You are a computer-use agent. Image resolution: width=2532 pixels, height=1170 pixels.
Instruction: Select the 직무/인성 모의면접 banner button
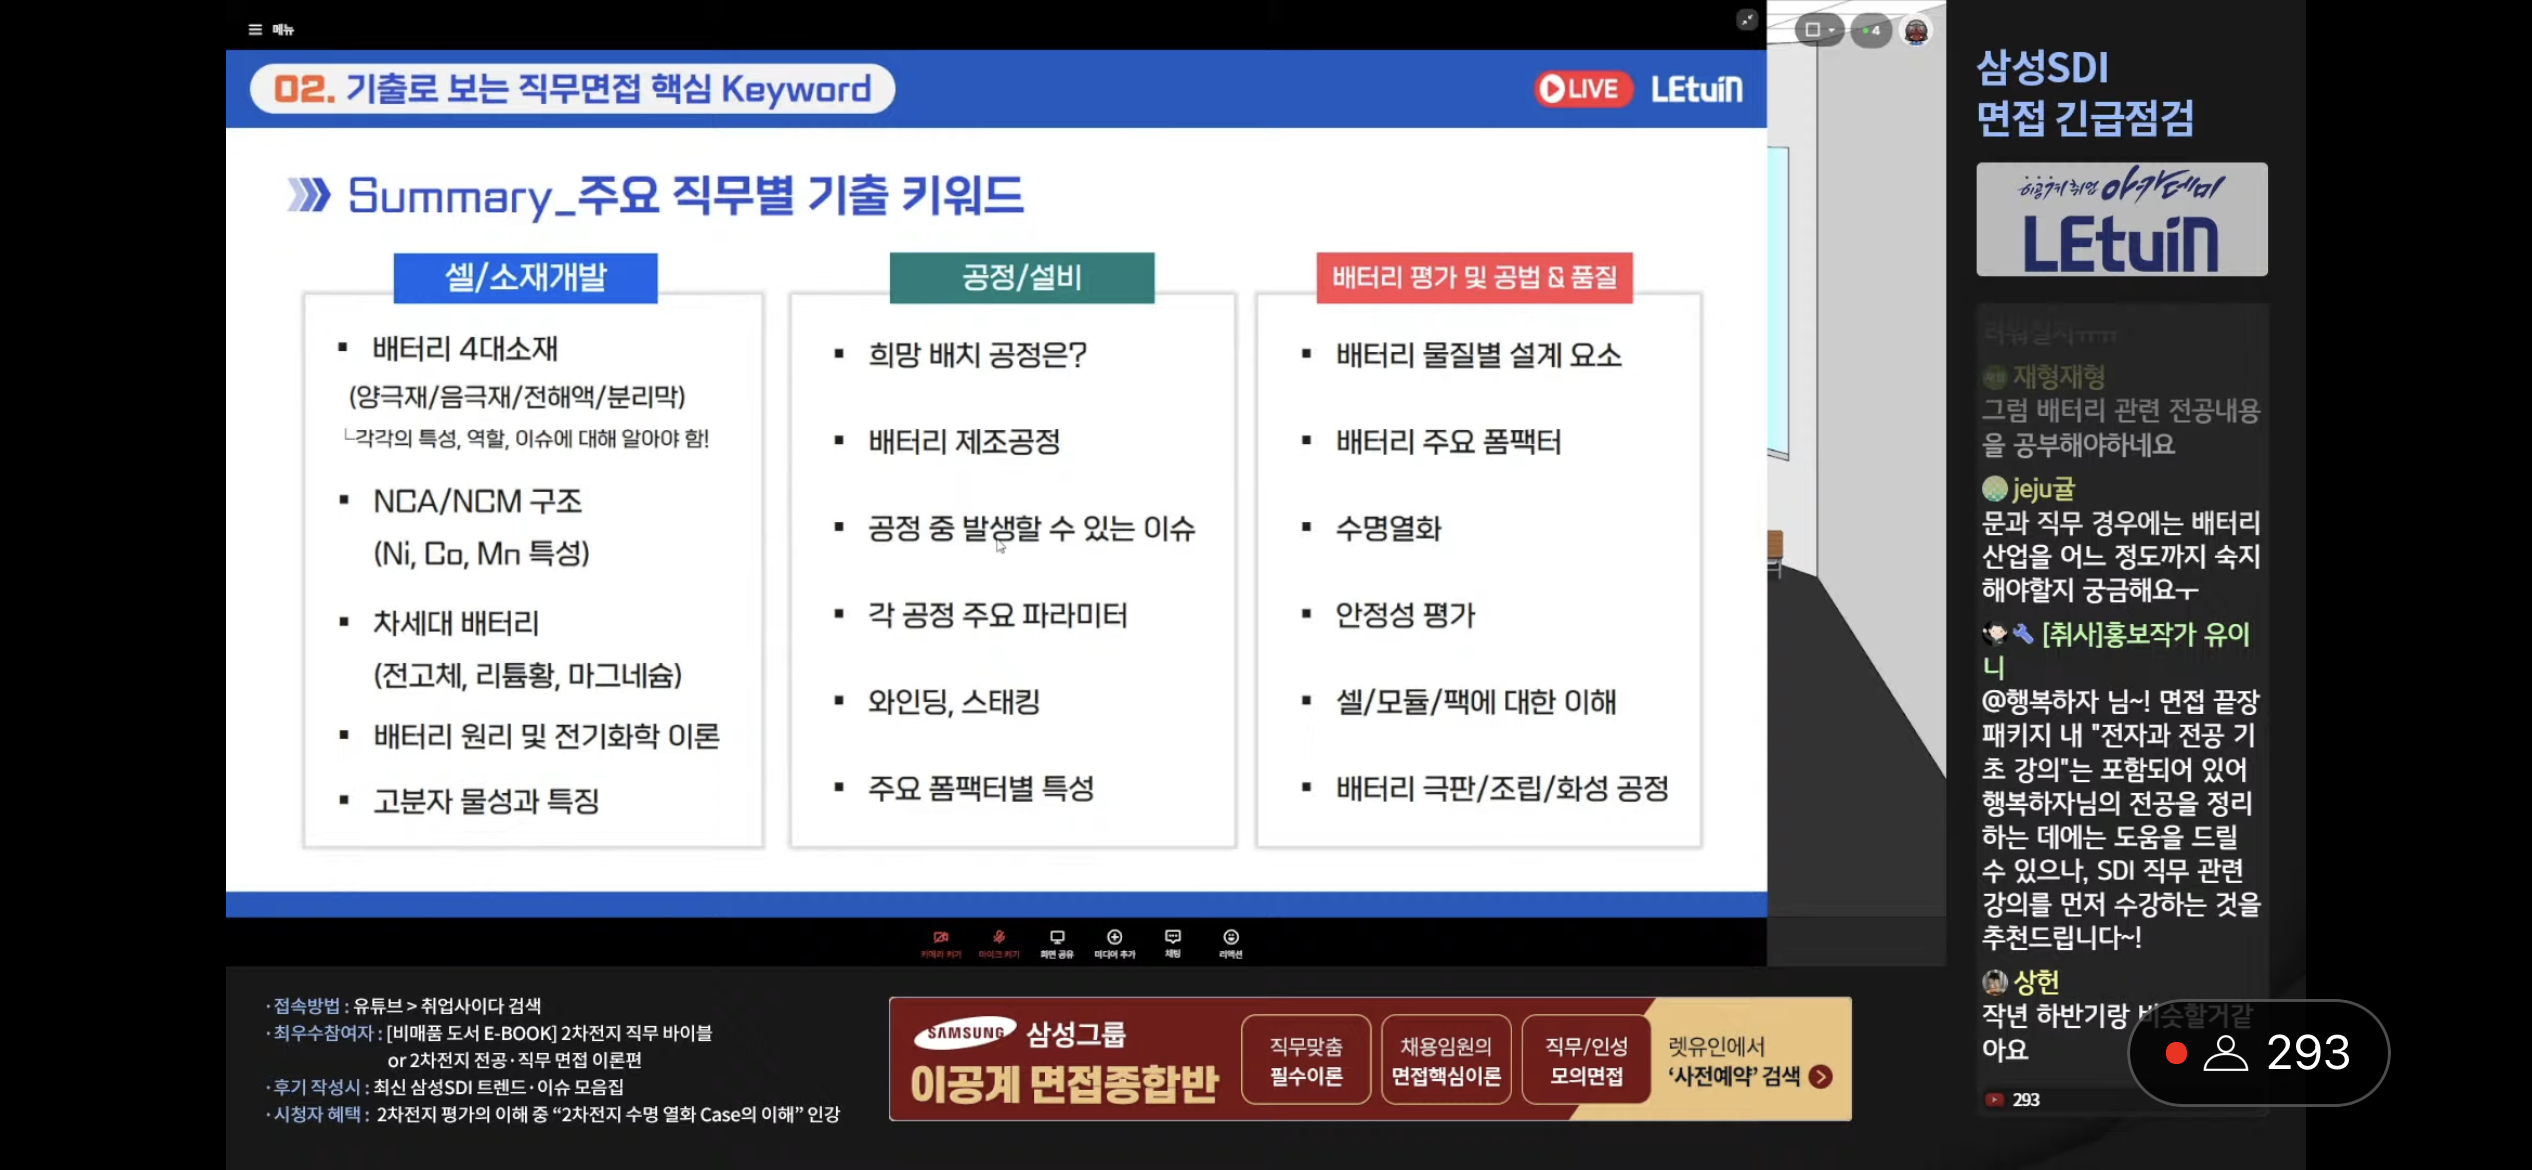click(1585, 1060)
